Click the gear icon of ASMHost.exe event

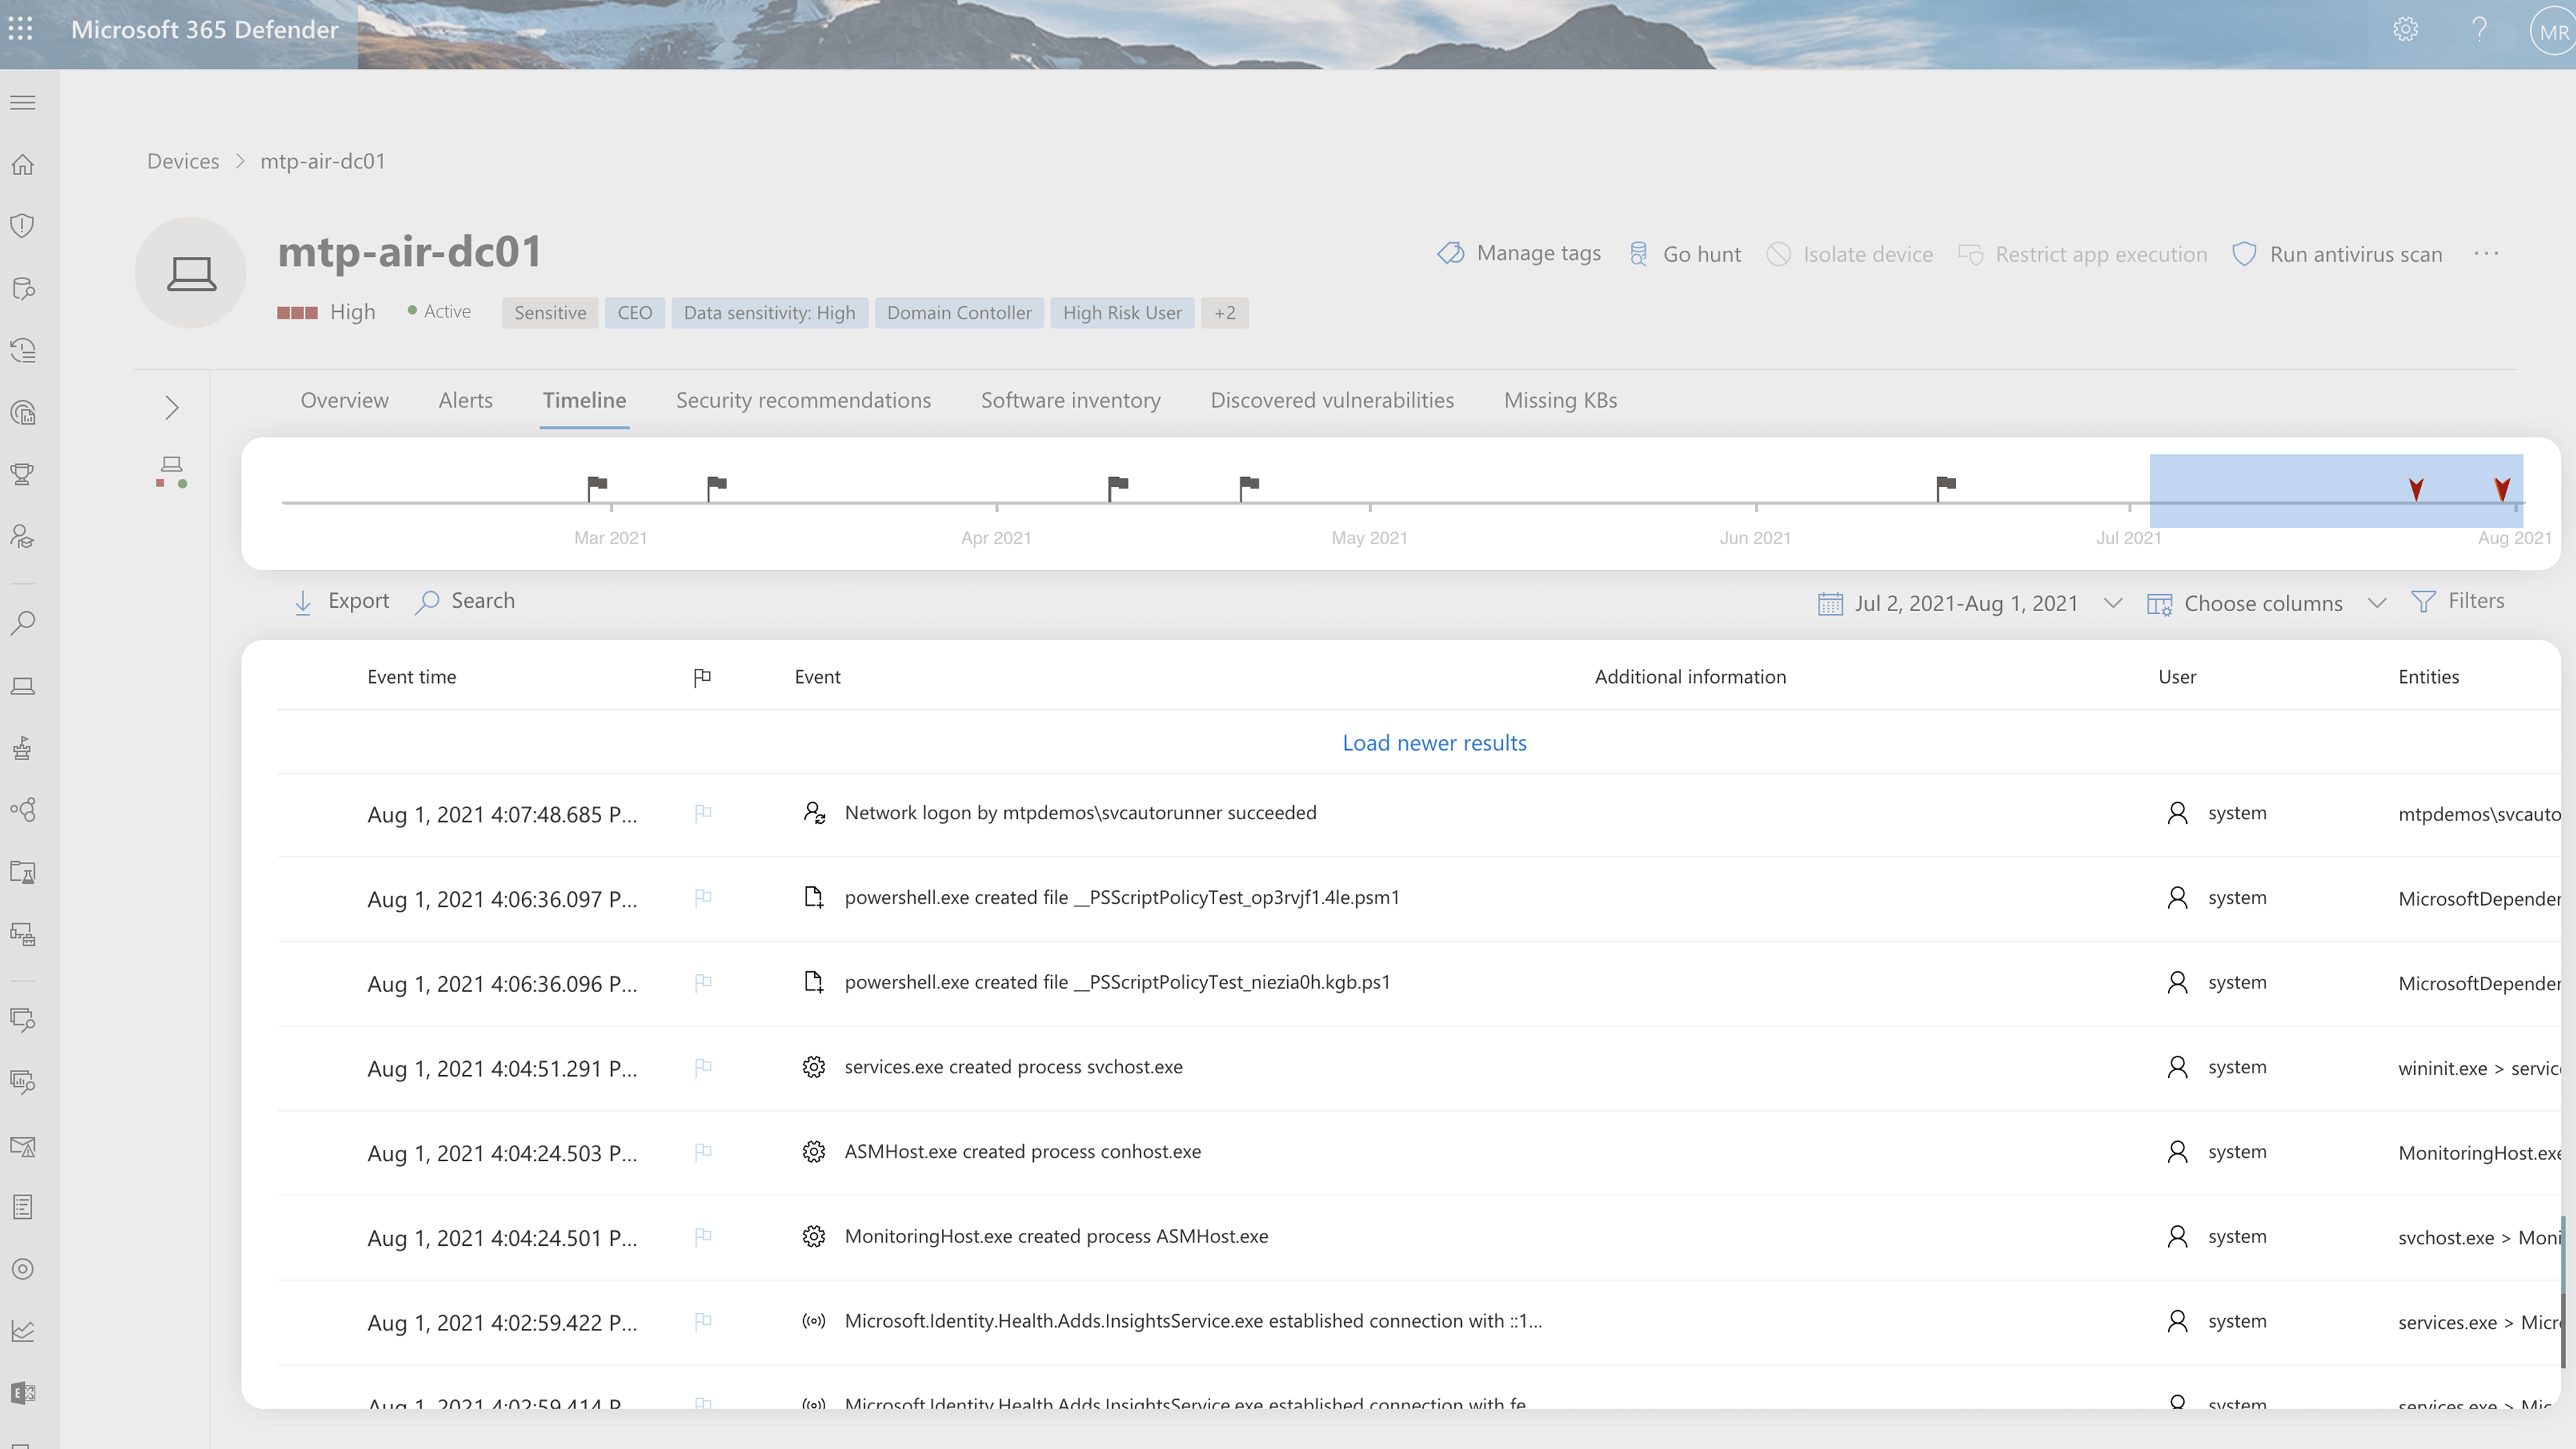tap(814, 1152)
